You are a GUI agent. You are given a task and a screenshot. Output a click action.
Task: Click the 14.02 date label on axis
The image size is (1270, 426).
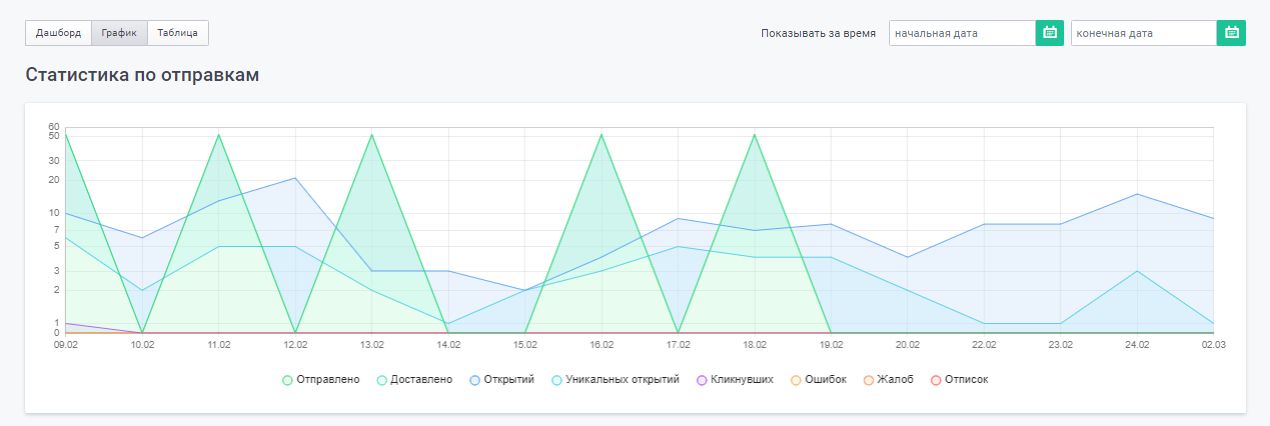coord(448,344)
